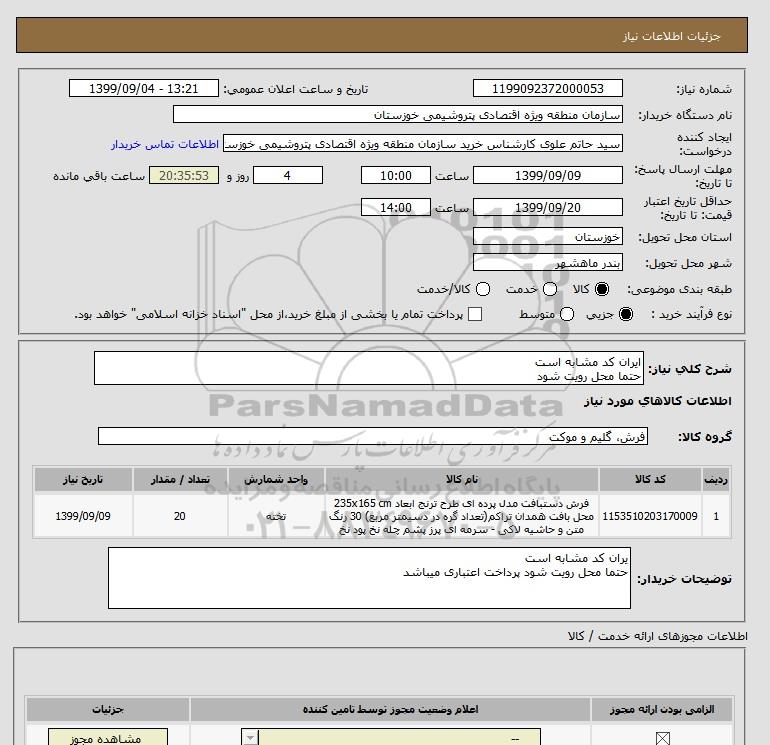
Task: Click the unit cell تخته
Action: 276,516
